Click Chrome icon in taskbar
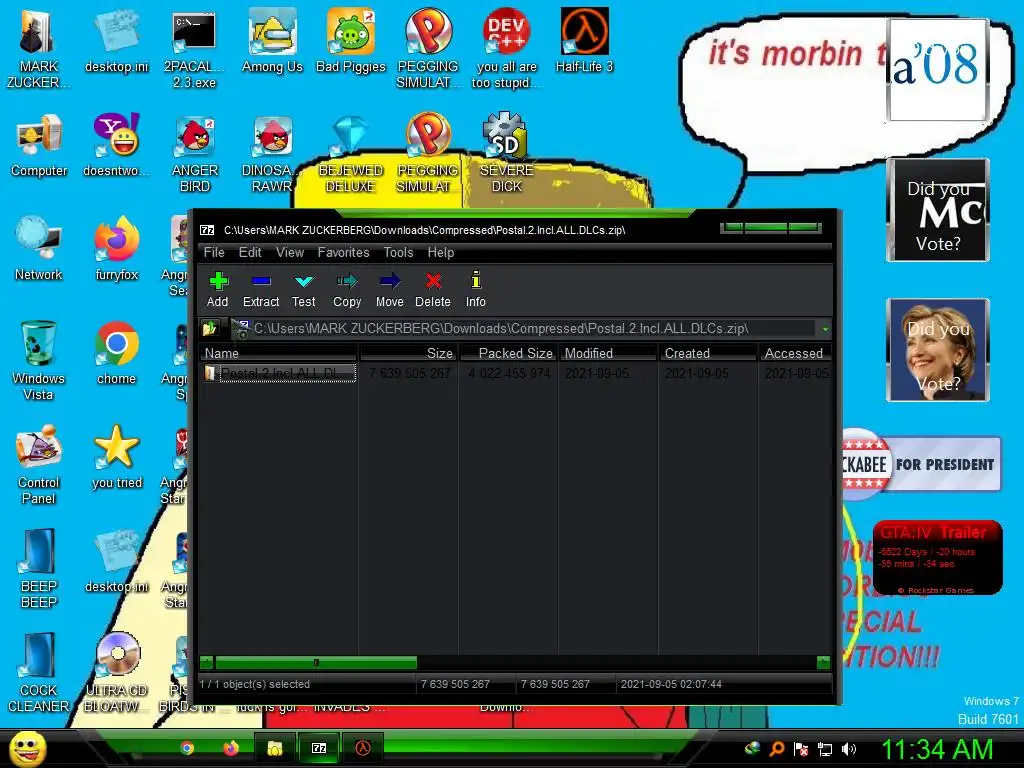The image size is (1024, 768). (x=187, y=748)
